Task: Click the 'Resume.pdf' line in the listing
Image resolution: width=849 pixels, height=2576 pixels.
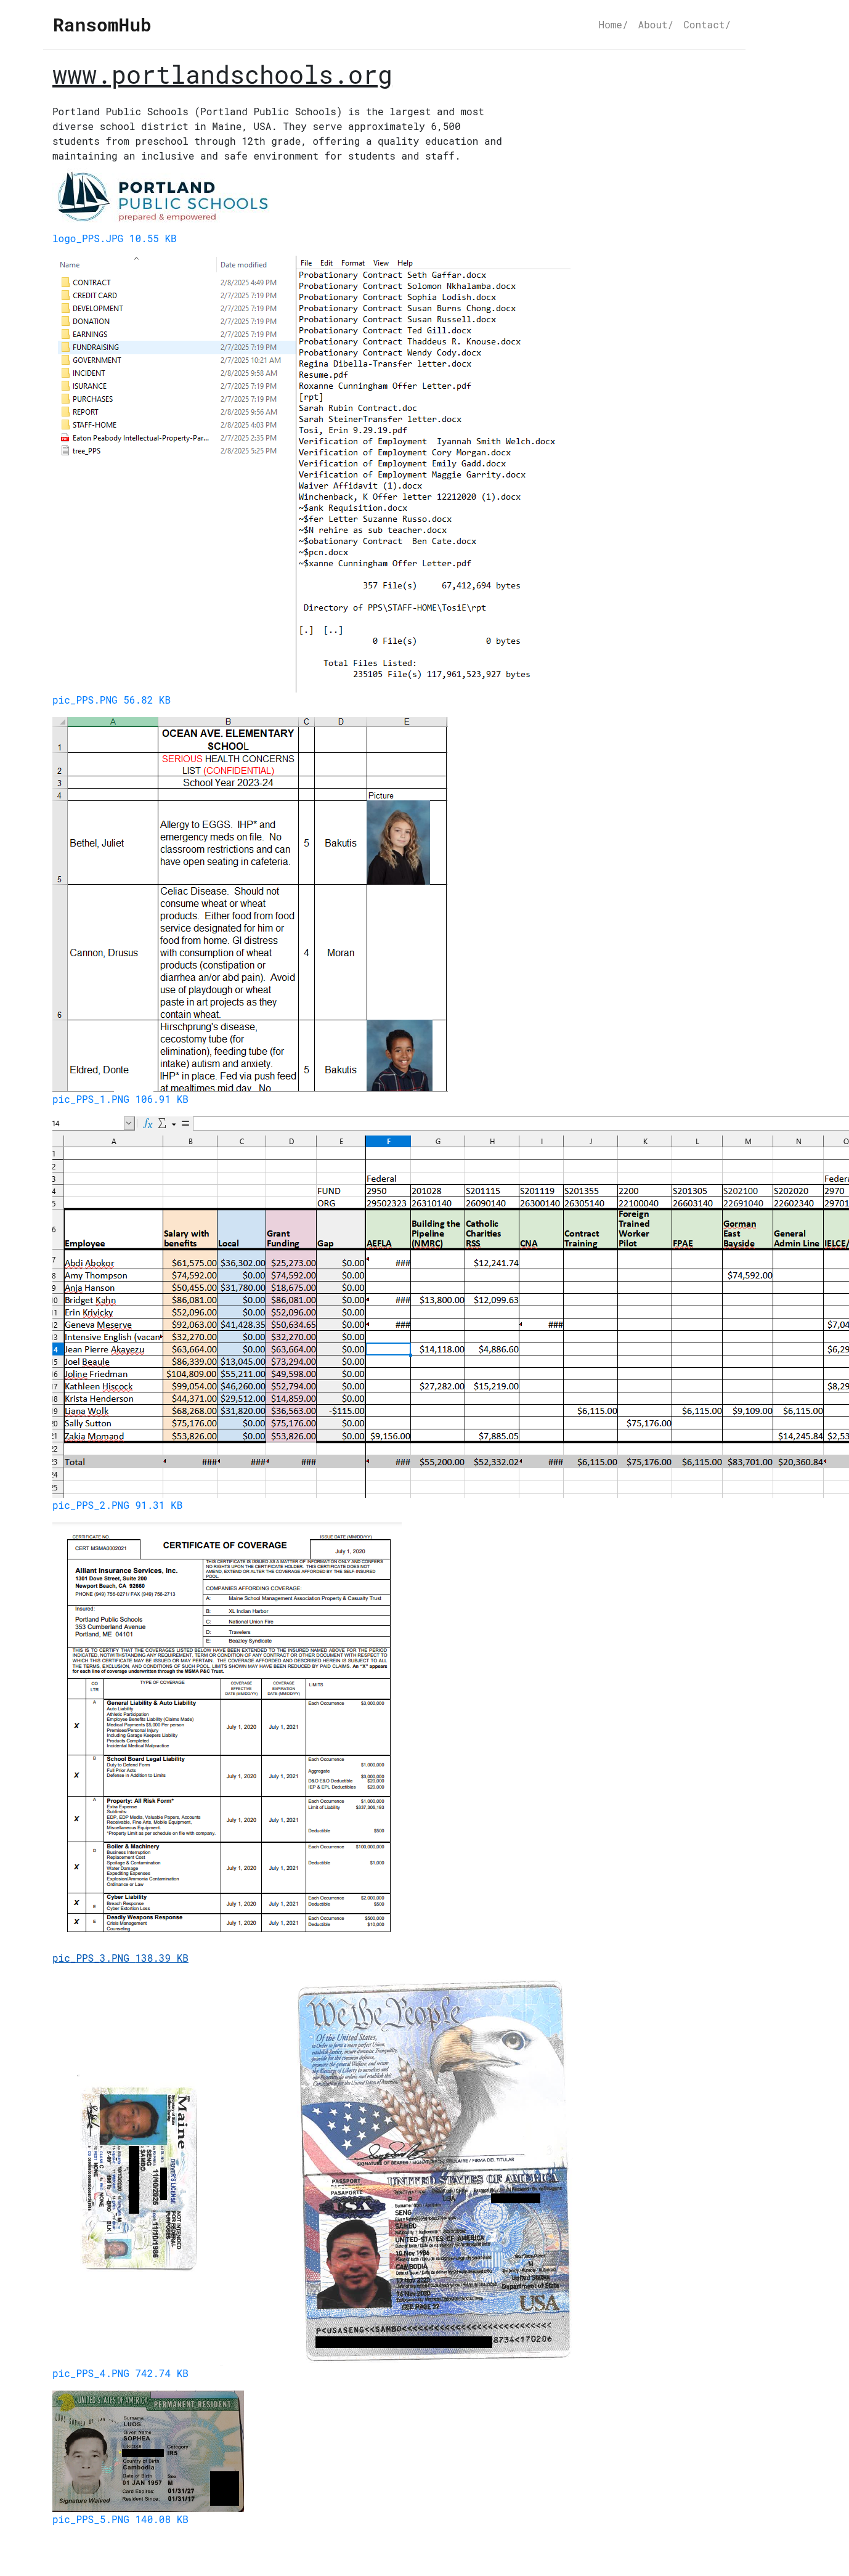Action: tap(323, 375)
